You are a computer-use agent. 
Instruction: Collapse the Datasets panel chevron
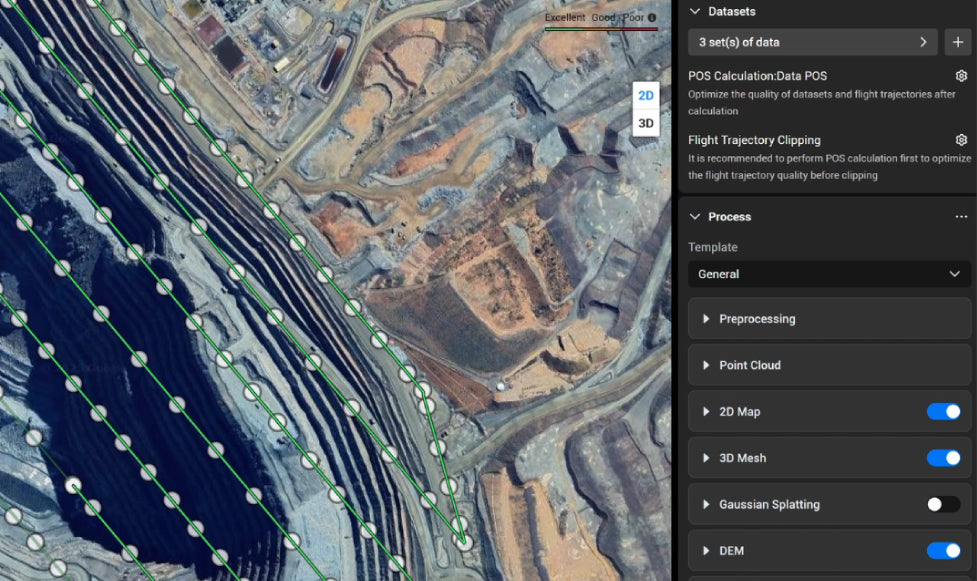(x=694, y=12)
